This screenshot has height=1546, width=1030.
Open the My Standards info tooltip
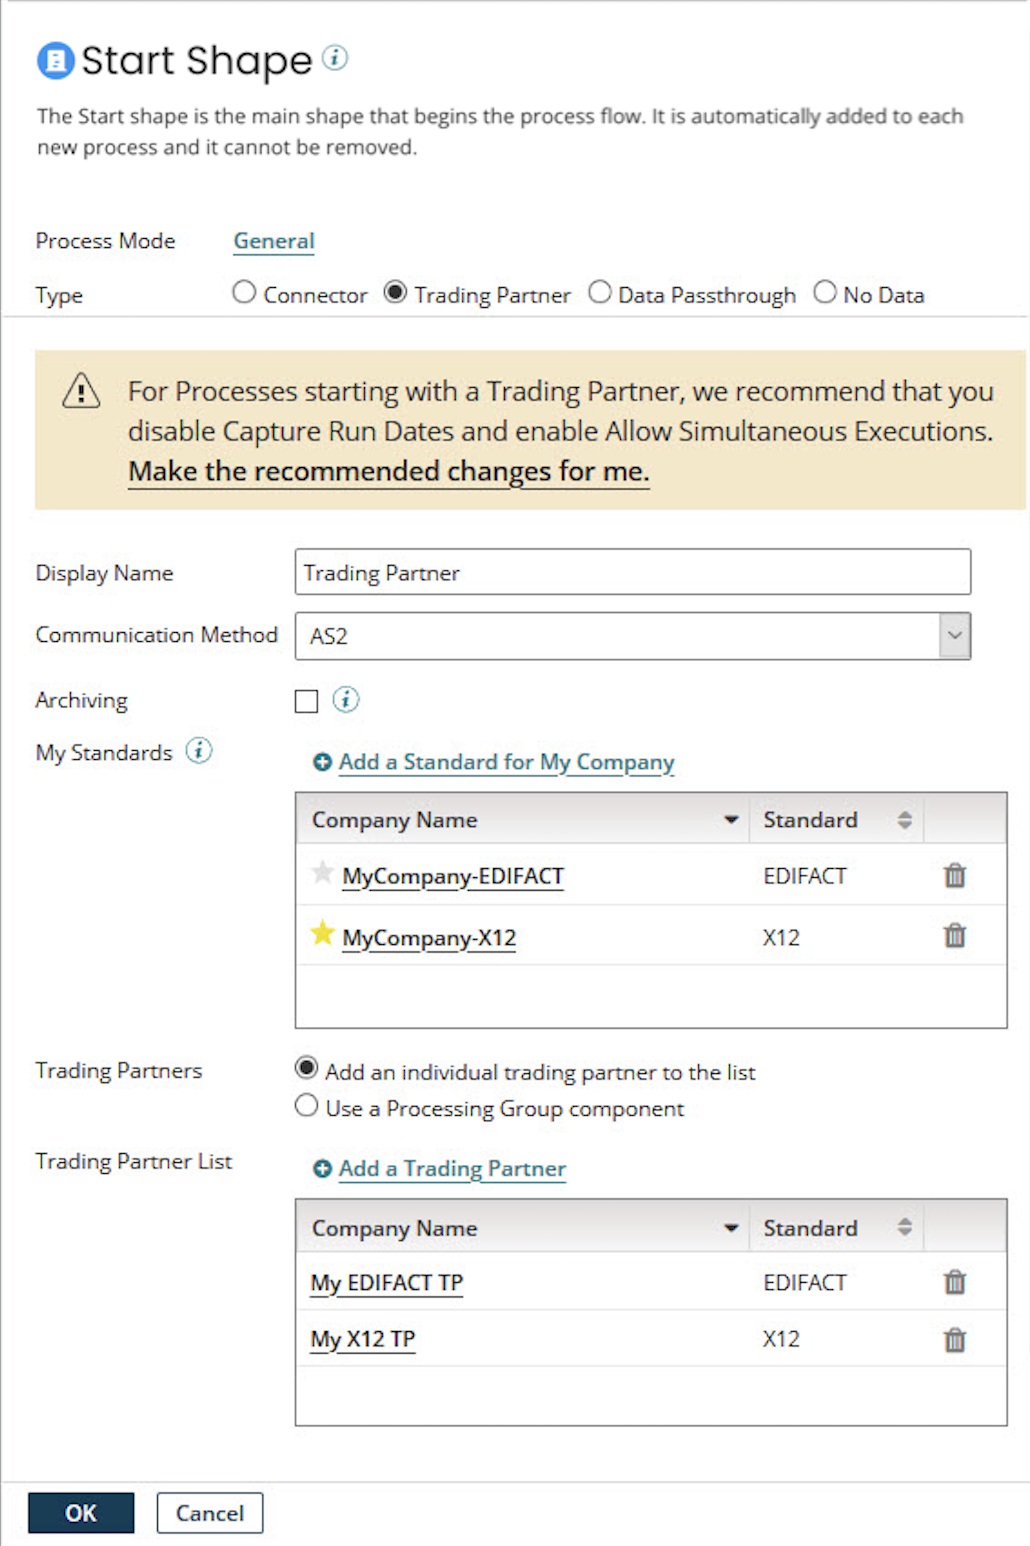point(200,752)
